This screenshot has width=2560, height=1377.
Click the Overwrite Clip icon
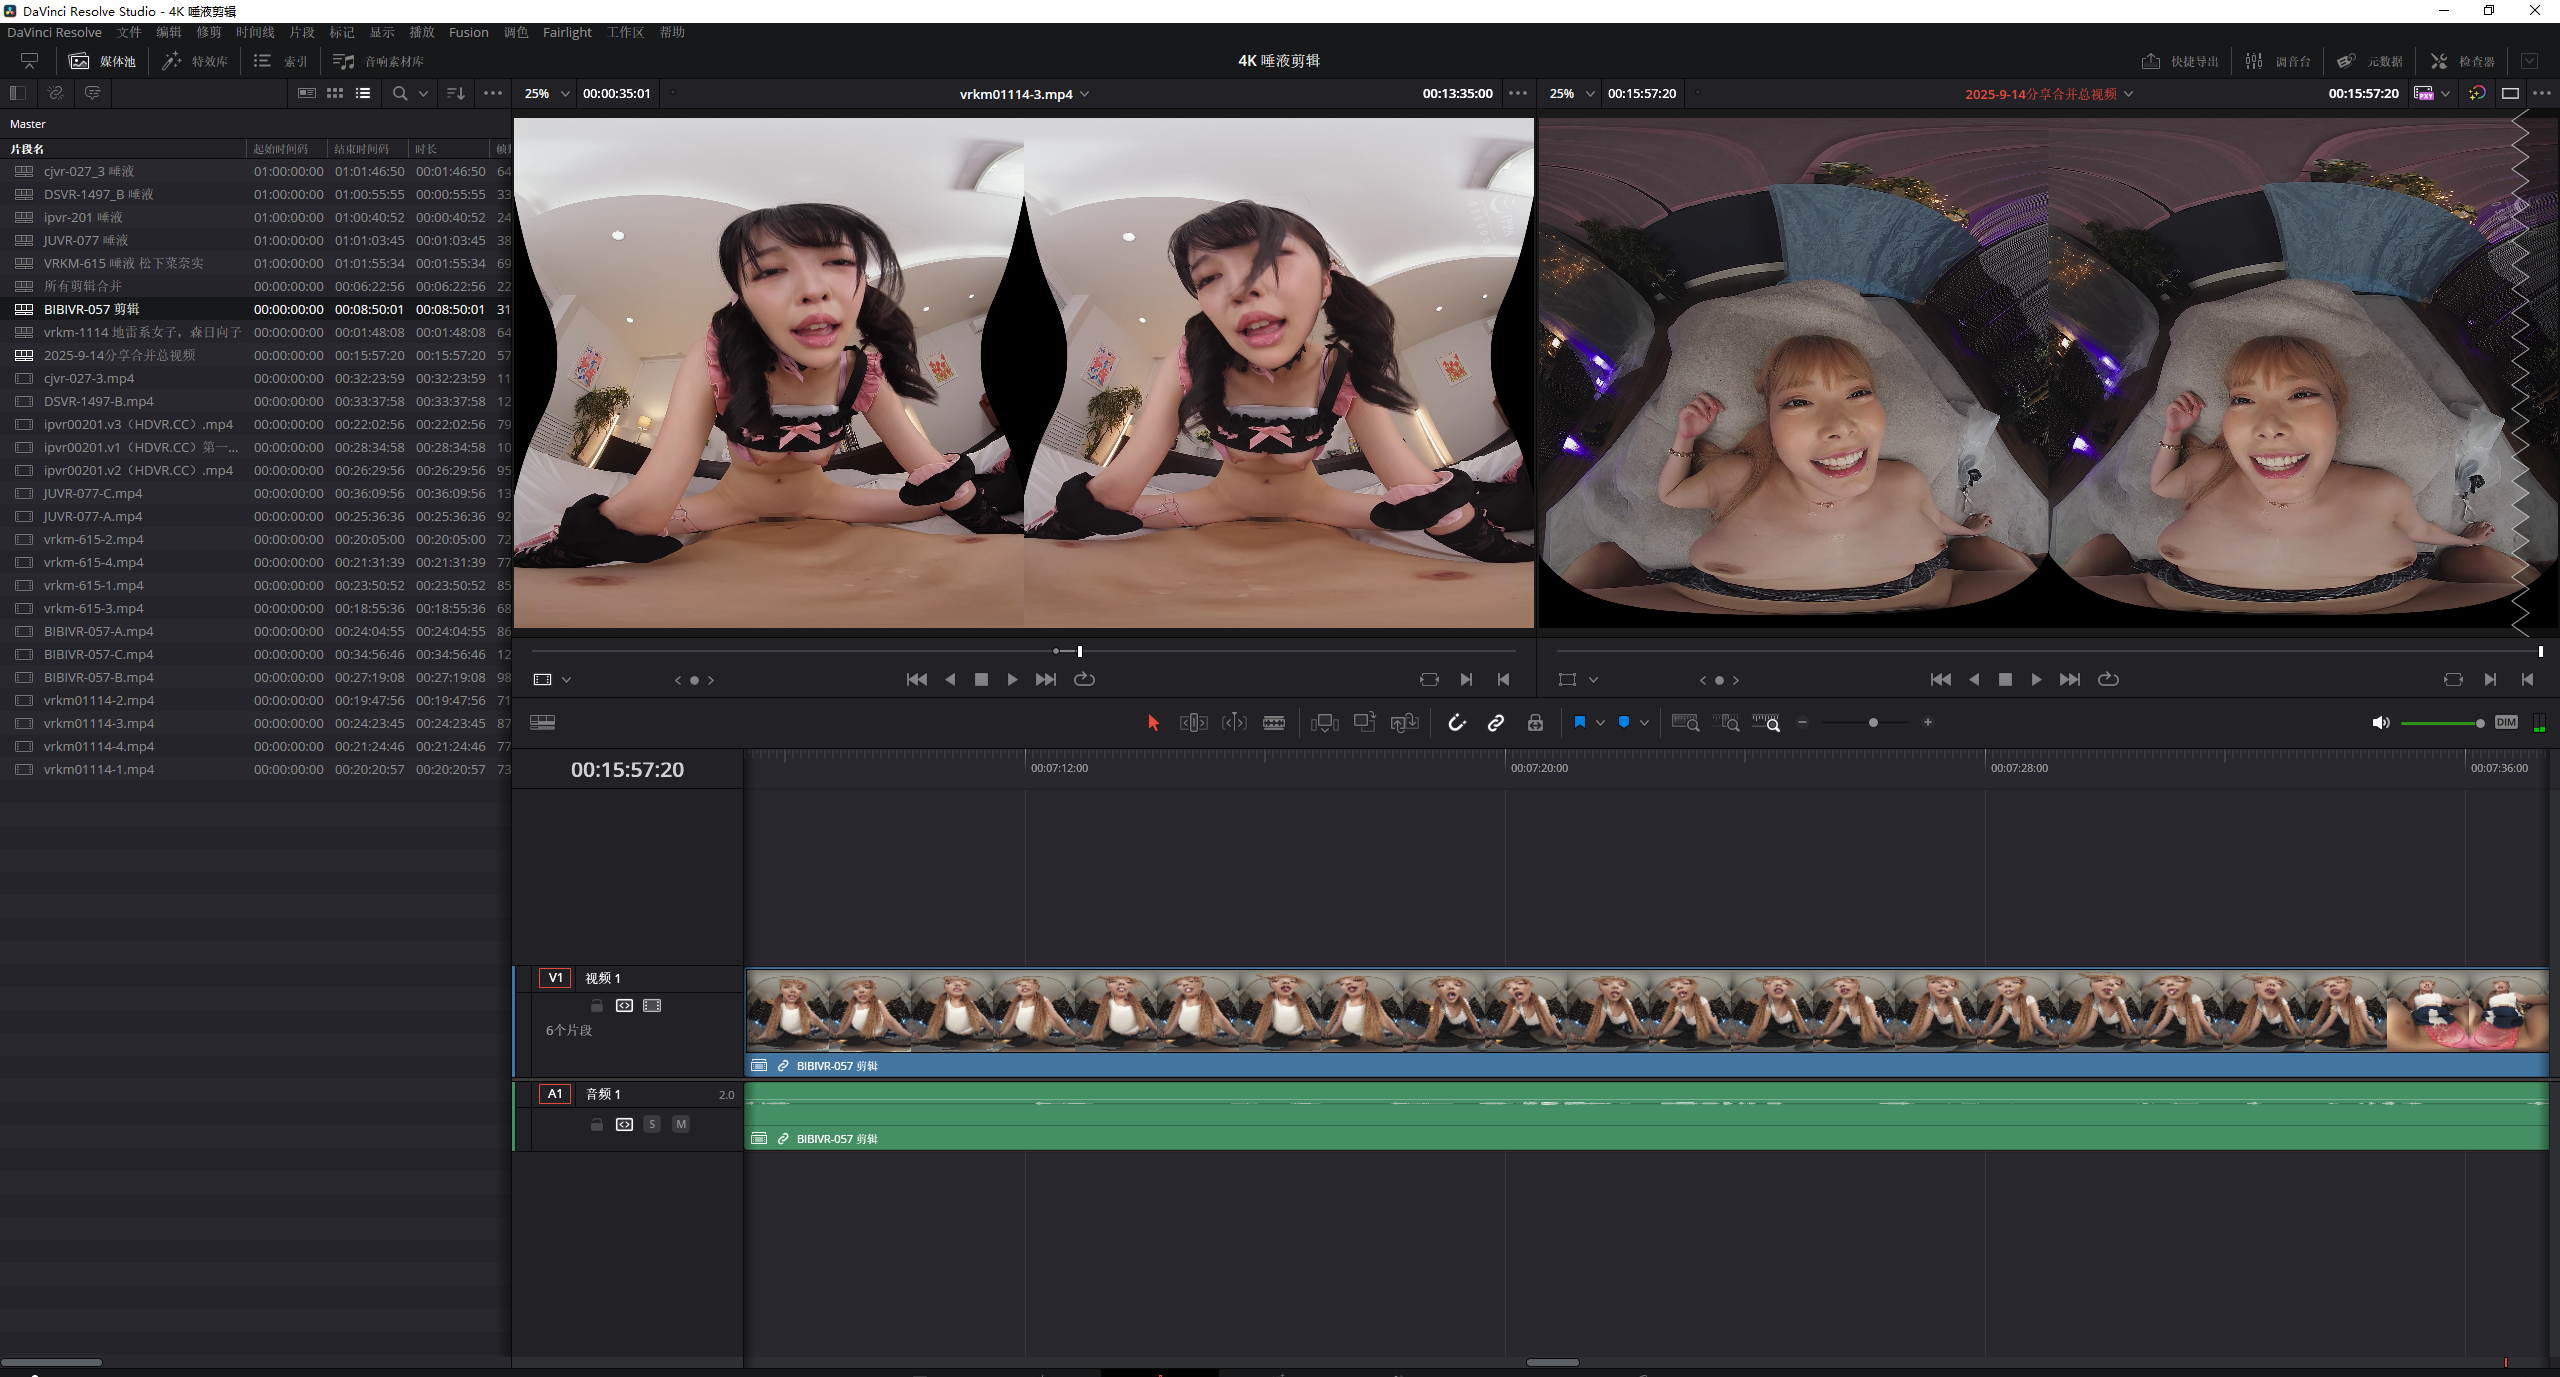(1365, 722)
